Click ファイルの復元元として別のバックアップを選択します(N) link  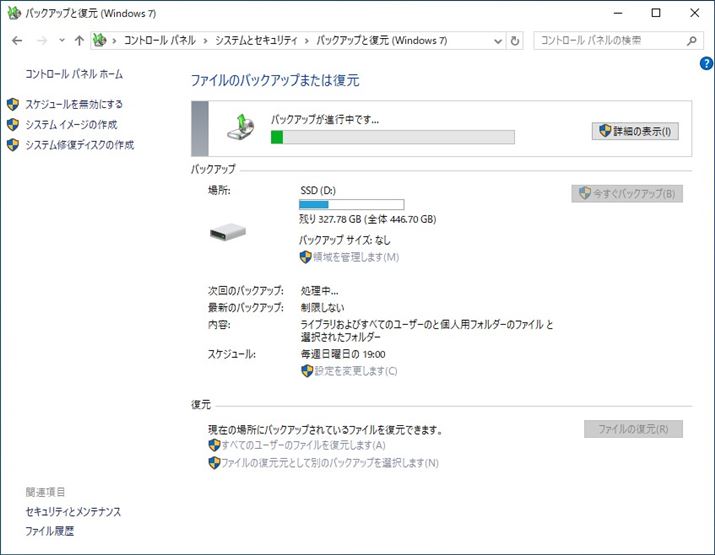point(330,463)
